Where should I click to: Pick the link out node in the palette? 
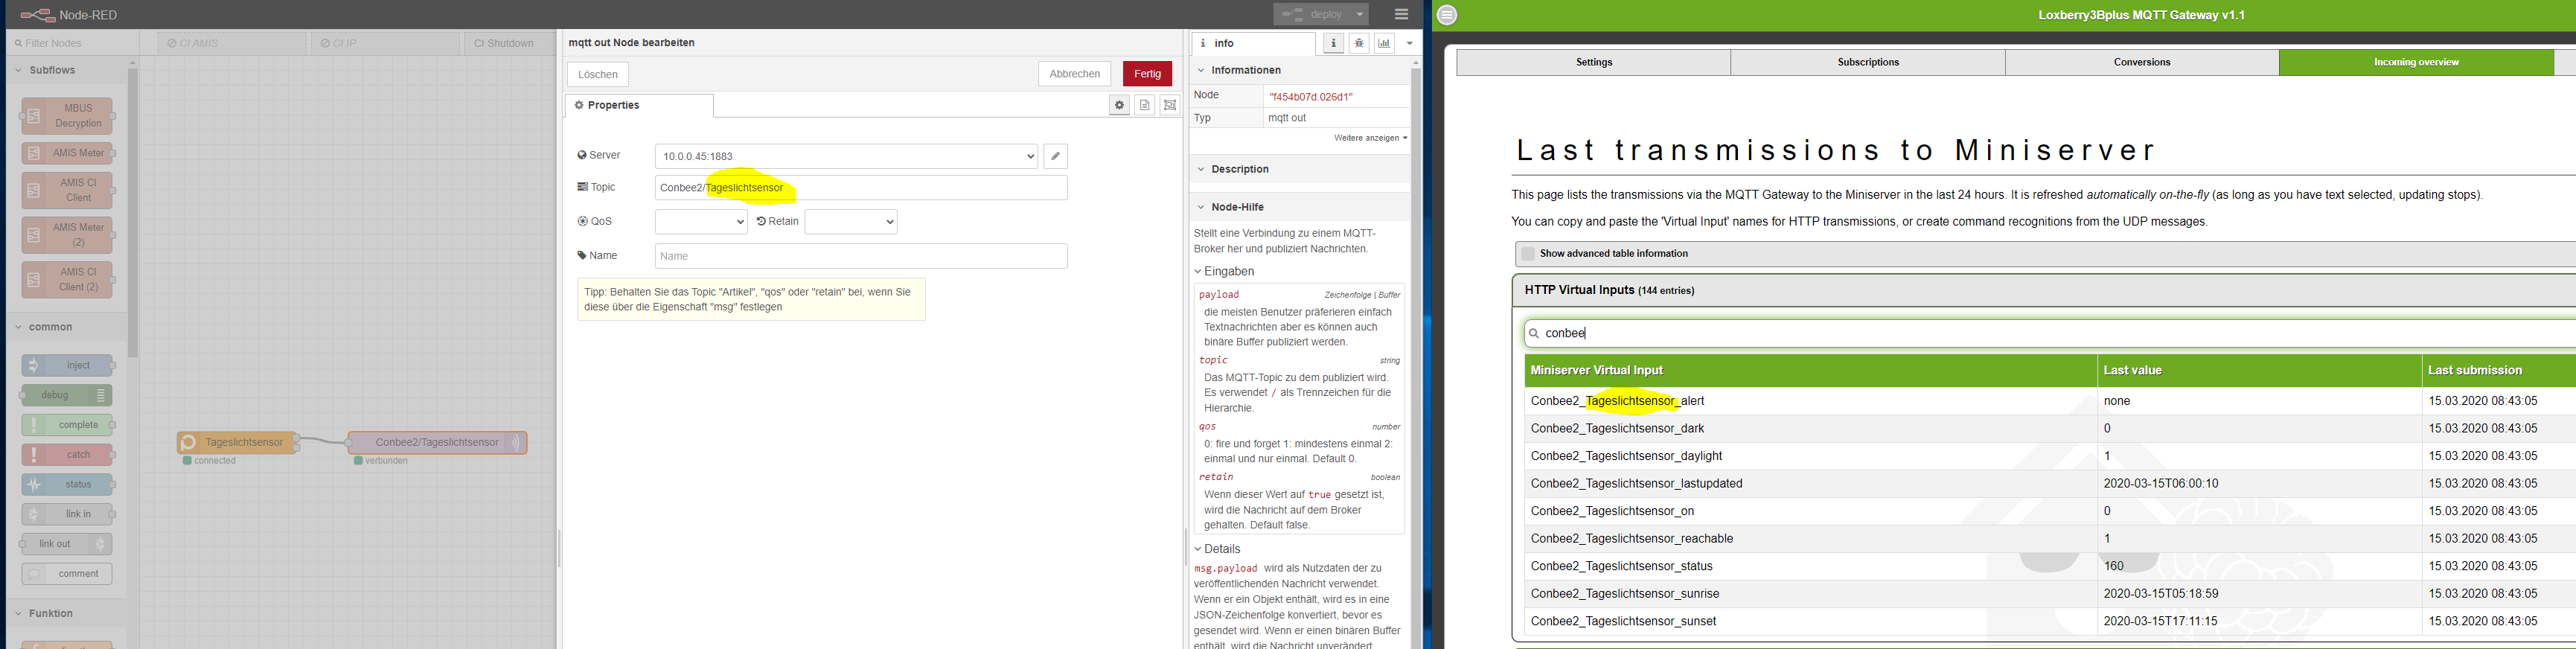click(68, 544)
